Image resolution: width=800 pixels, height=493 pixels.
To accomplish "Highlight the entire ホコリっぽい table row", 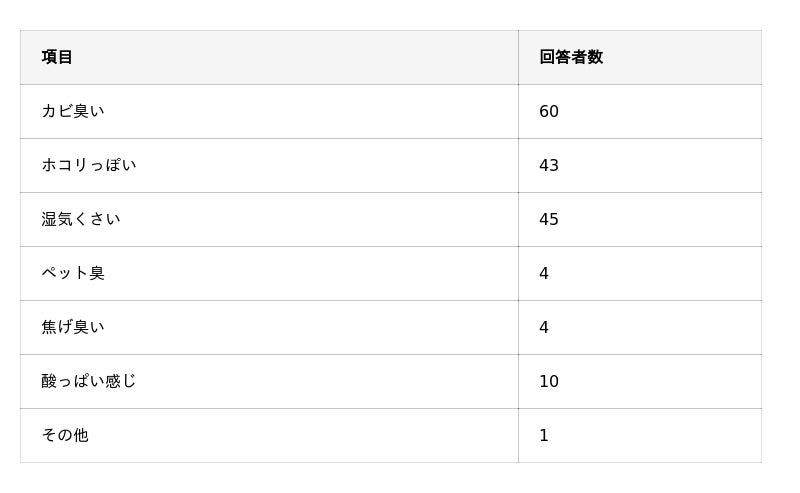I will (300, 165).
